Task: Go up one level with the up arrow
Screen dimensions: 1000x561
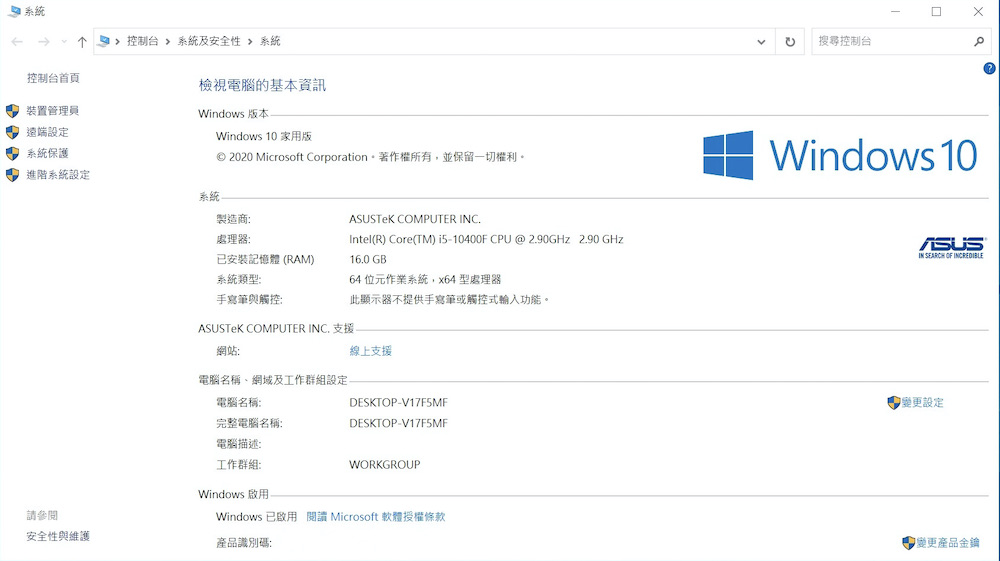Action: [x=82, y=42]
